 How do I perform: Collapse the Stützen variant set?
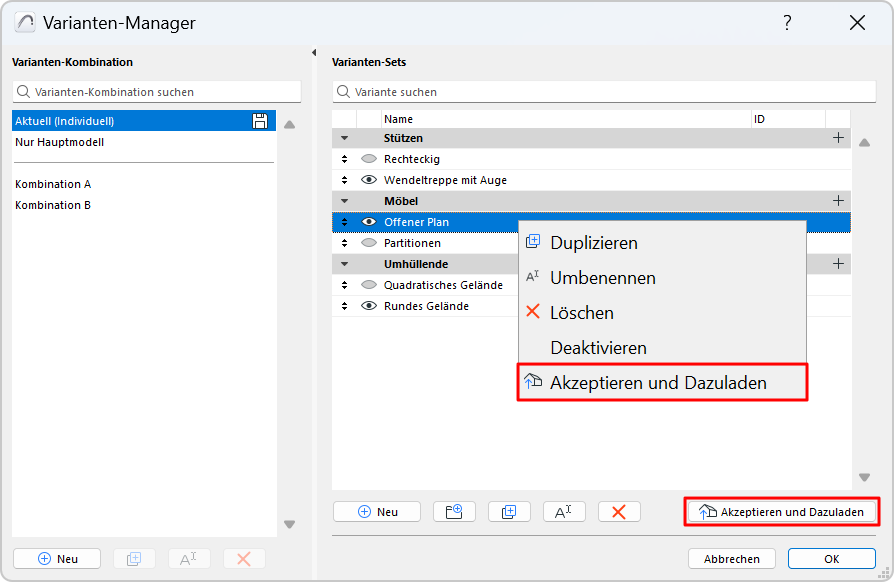coord(345,138)
